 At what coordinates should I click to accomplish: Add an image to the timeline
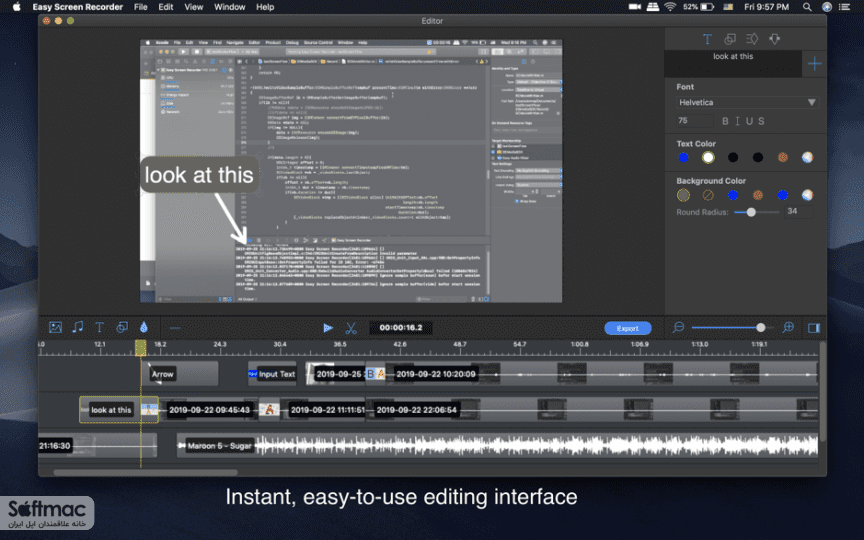point(56,327)
